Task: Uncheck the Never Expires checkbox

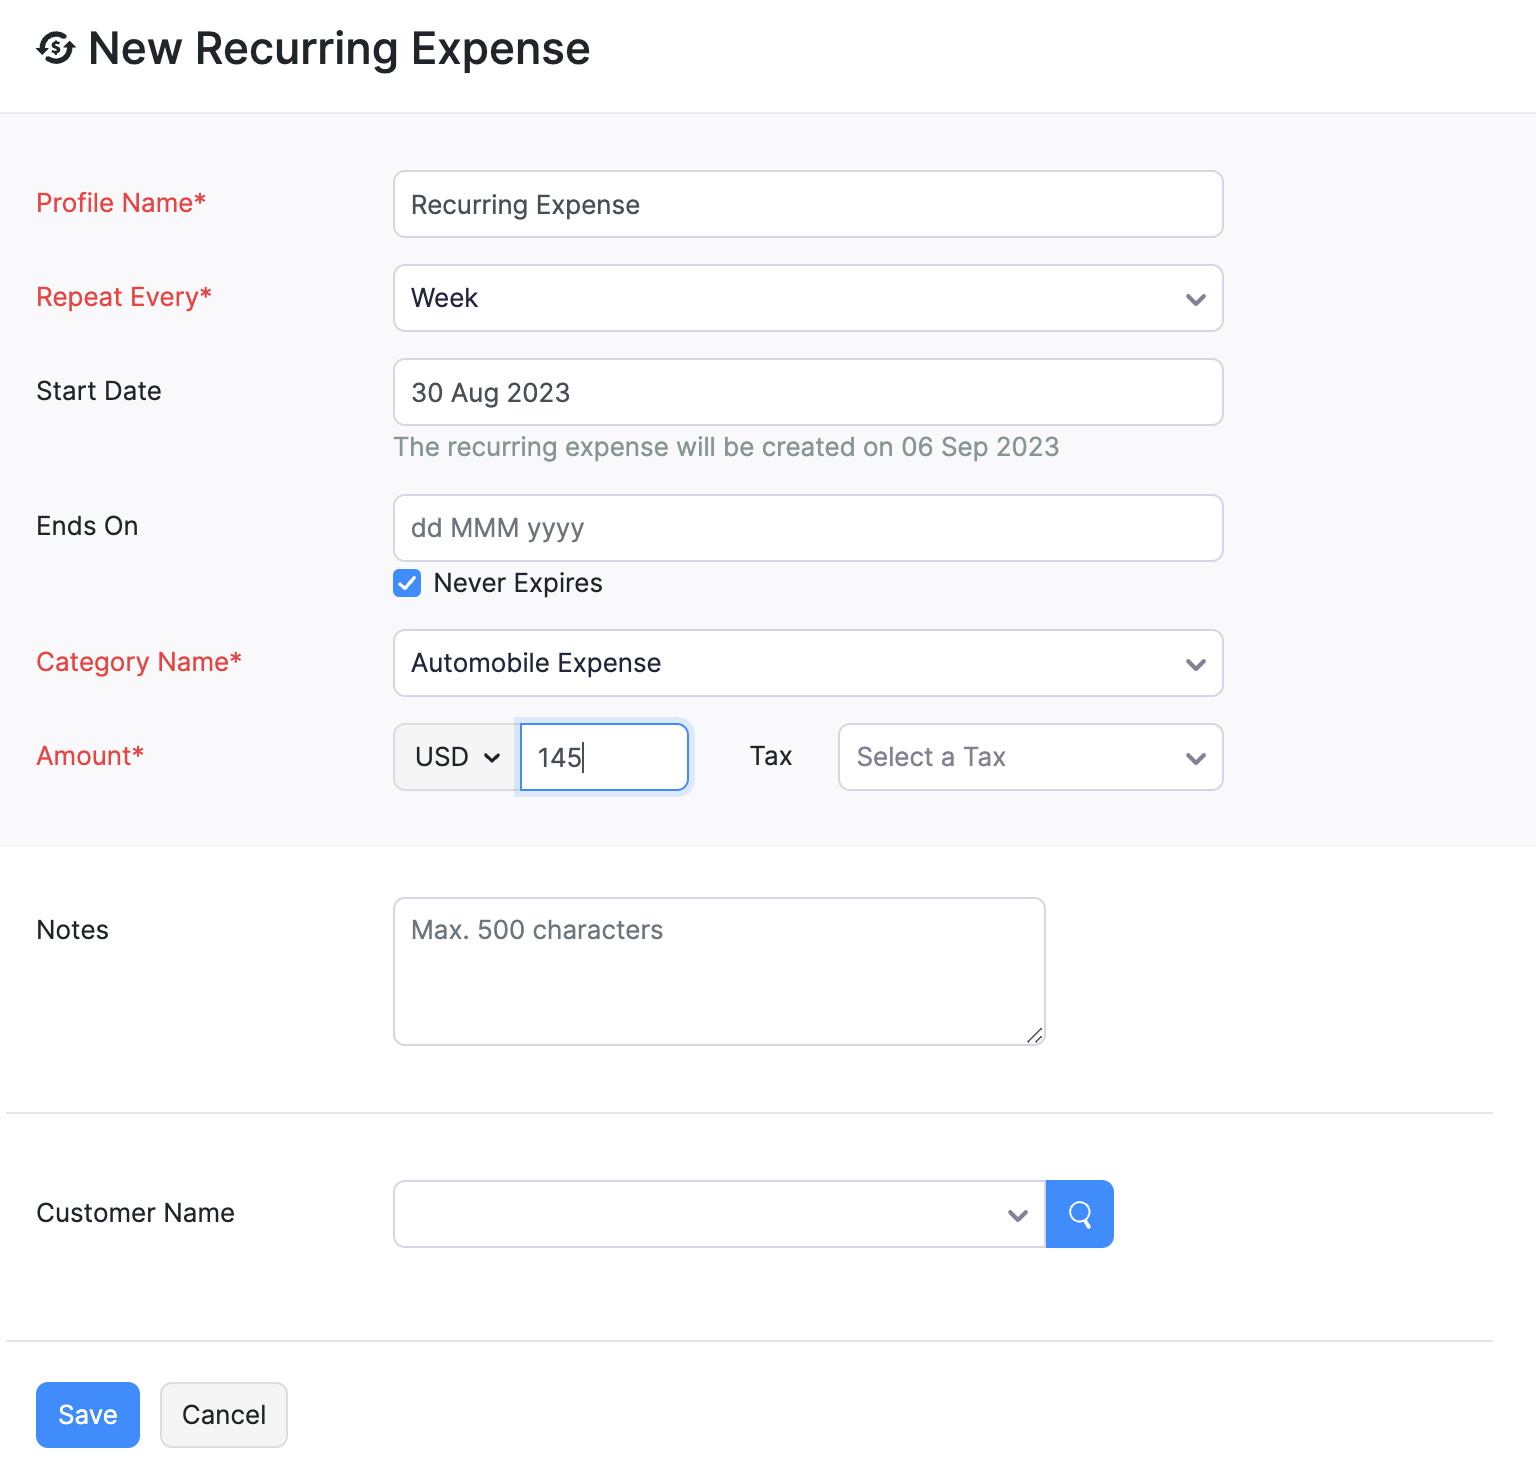Action: [406, 583]
